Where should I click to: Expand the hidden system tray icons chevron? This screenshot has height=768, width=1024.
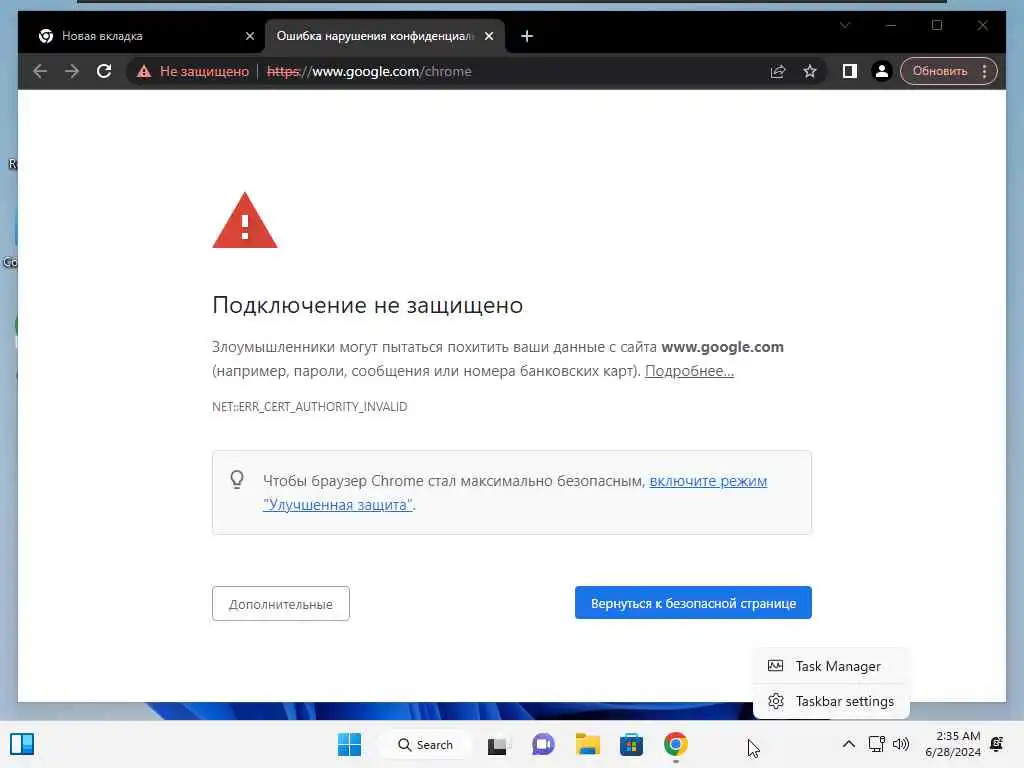coord(848,744)
